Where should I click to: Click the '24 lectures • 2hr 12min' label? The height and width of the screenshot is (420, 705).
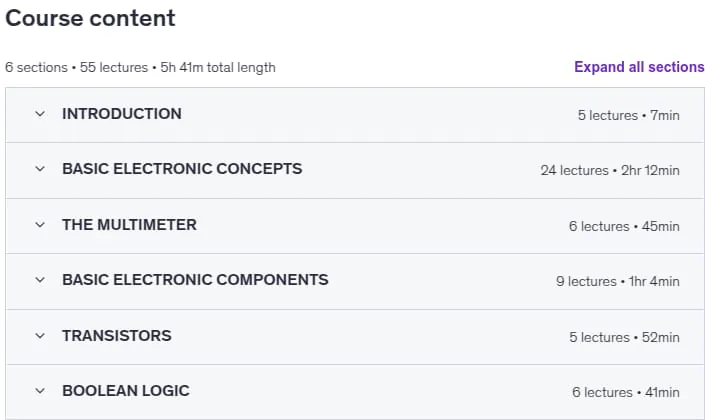pyautogui.click(x=610, y=170)
